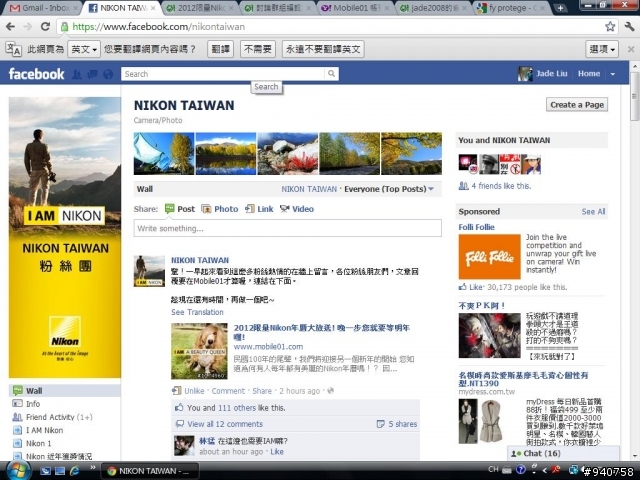This screenshot has width=640, height=480.
Task: Click Comment on the NIKON TAIWAN post
Action: pos(228,391)
